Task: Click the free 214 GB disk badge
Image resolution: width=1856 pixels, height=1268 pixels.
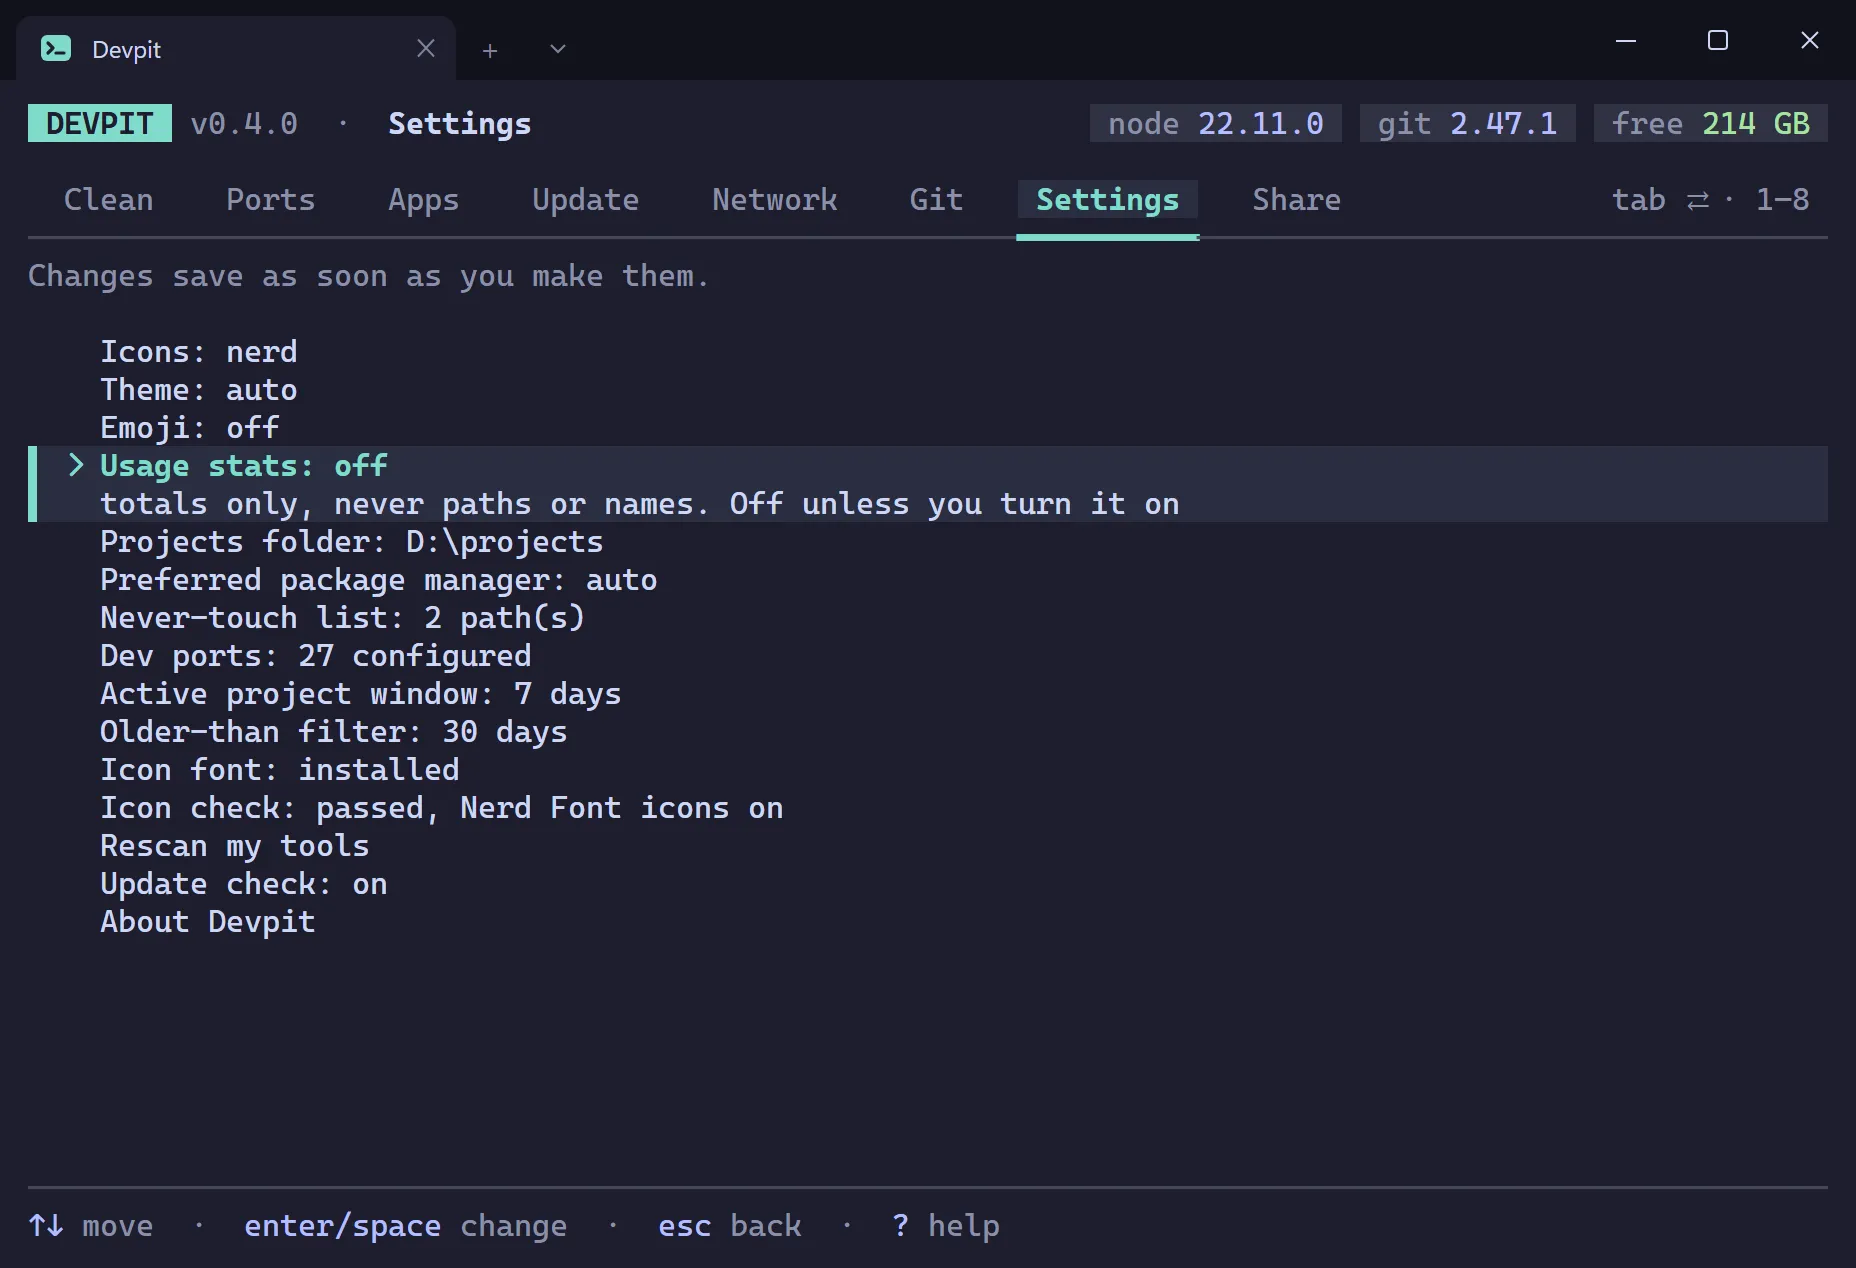Action: coord(1711,123)
